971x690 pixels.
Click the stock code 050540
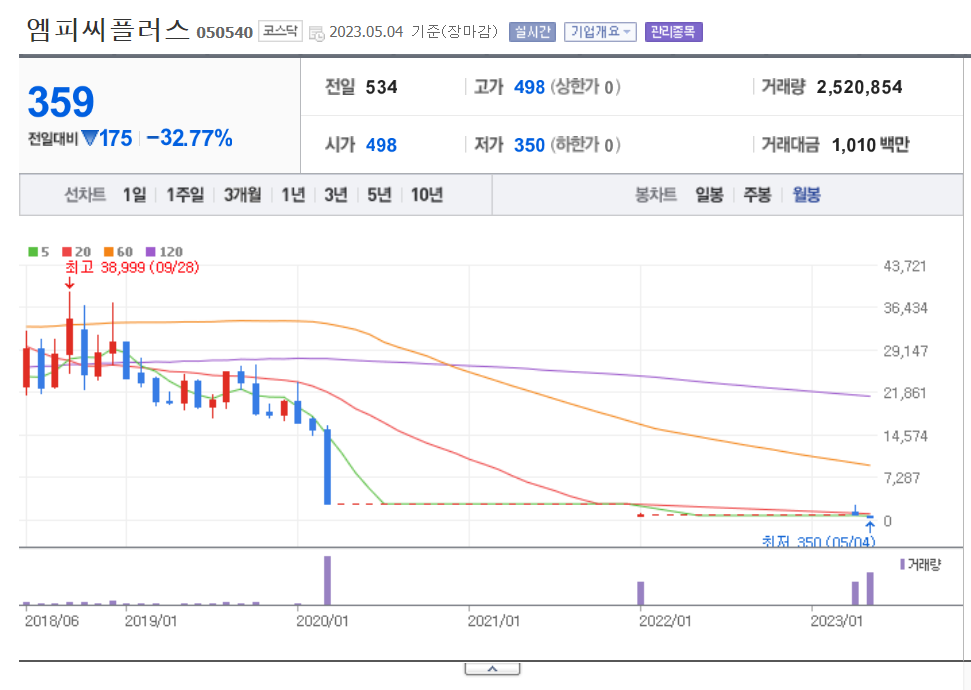pyautogui.click(x=224, y=32)
